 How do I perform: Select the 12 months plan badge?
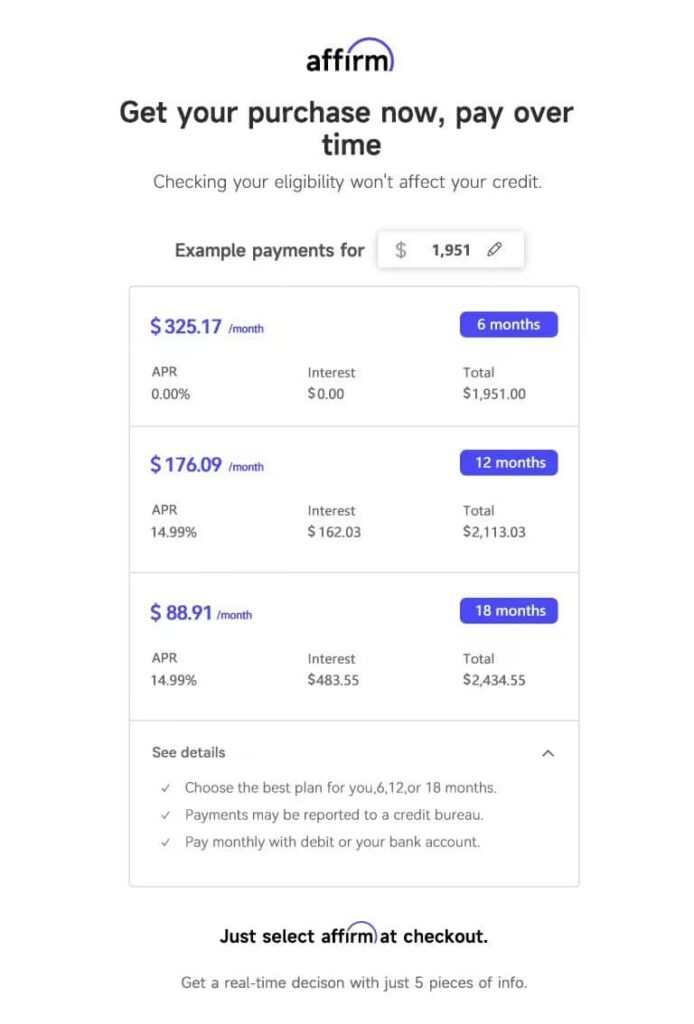click(508, 462)
